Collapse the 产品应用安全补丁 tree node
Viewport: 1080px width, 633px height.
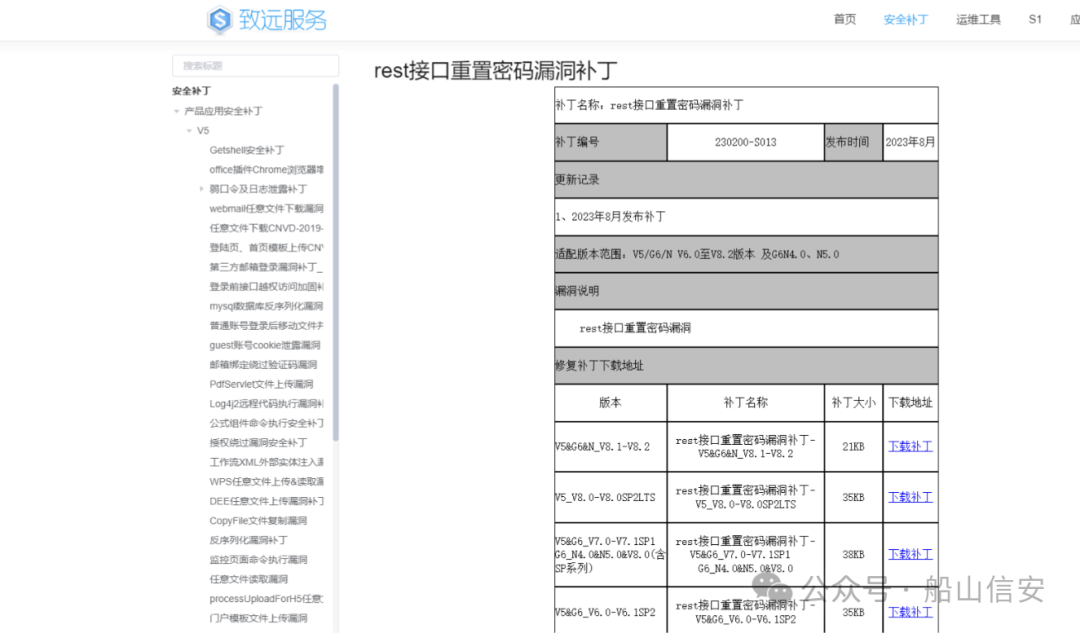click(x=176, y=111)
